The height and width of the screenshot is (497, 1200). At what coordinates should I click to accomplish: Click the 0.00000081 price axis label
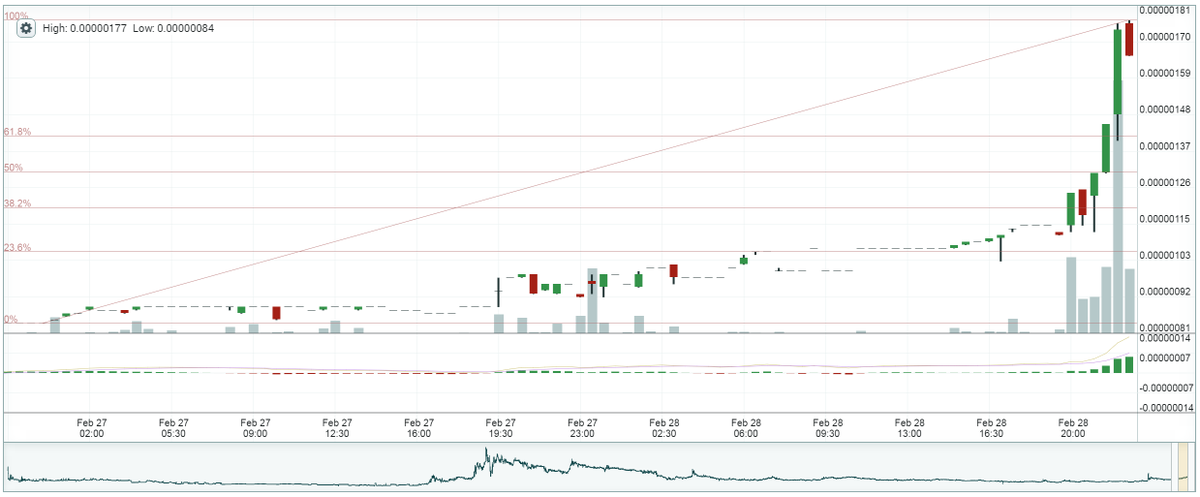(1166, 328)
